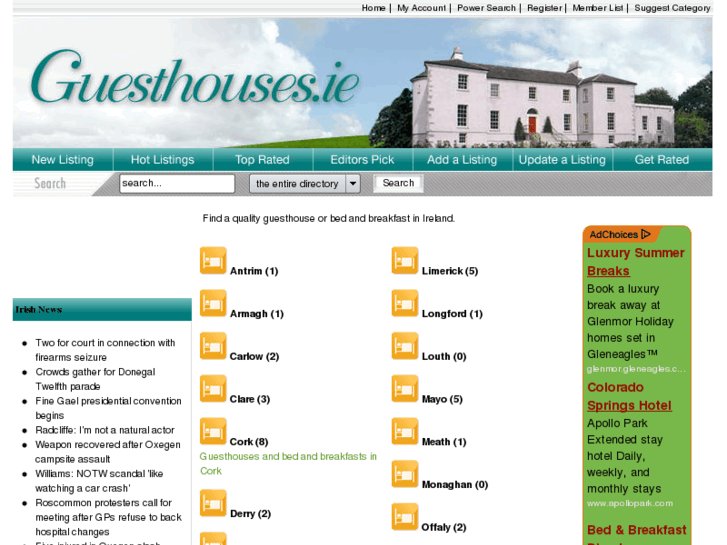Open Longford (1) county listing
This screenshot has height=545, width=727.
pos(452,314)
